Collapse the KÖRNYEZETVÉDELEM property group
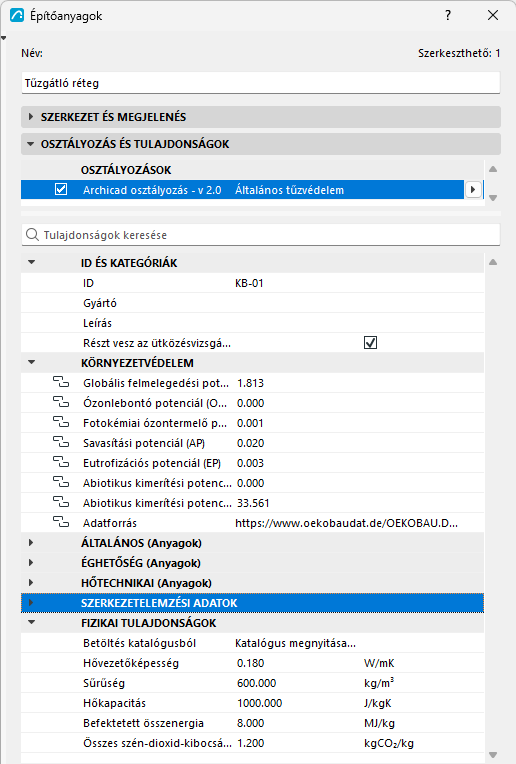The image size is (516, 764). pyautogui.click(x=32, y=363)
